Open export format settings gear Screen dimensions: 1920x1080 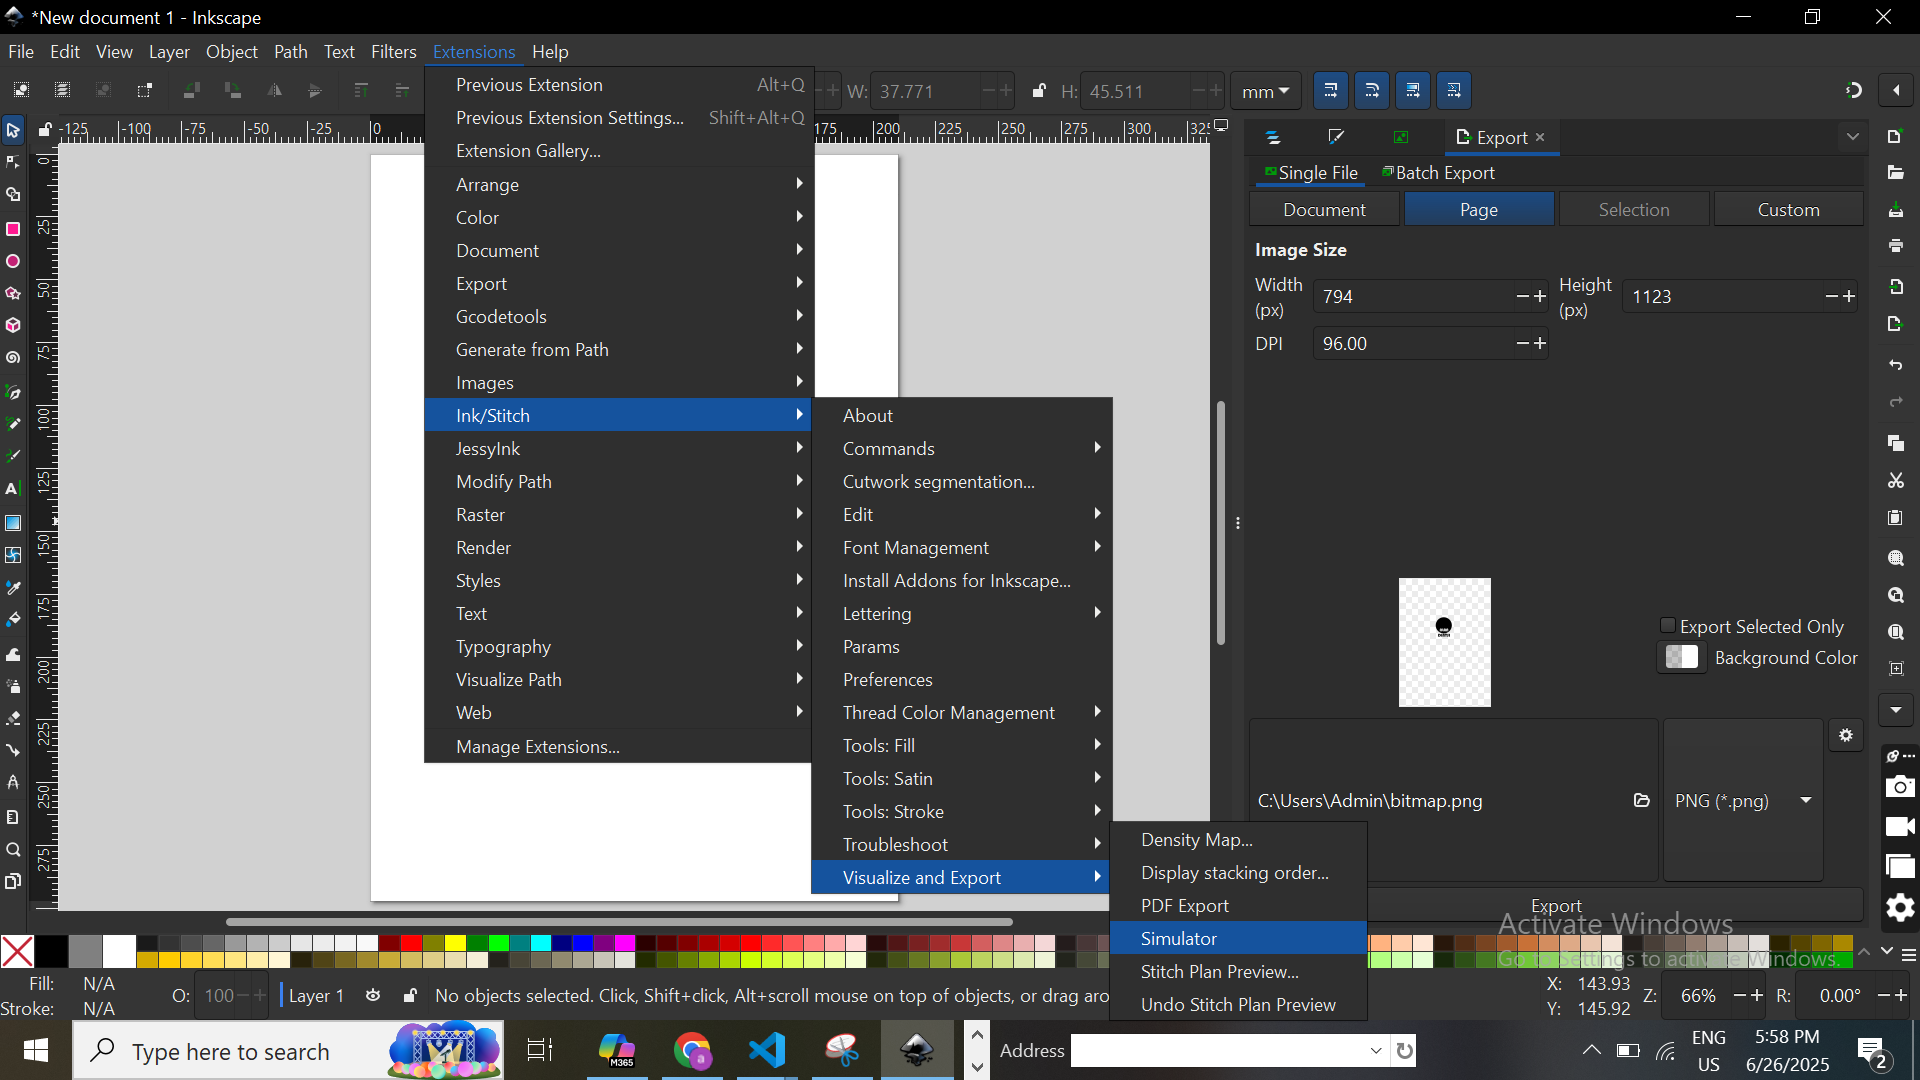coord(1846,736)
